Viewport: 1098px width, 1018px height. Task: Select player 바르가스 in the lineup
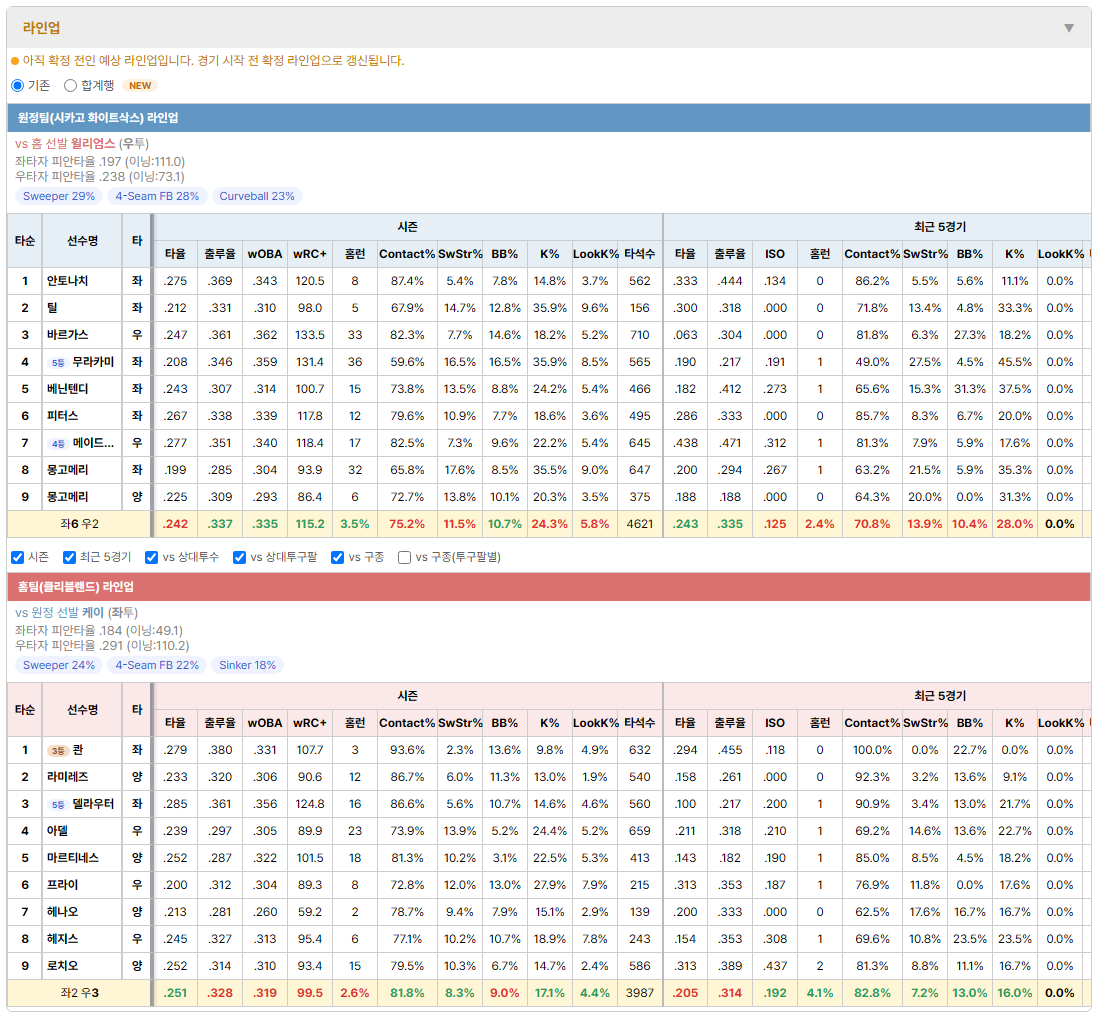click(x=67, y=335)
